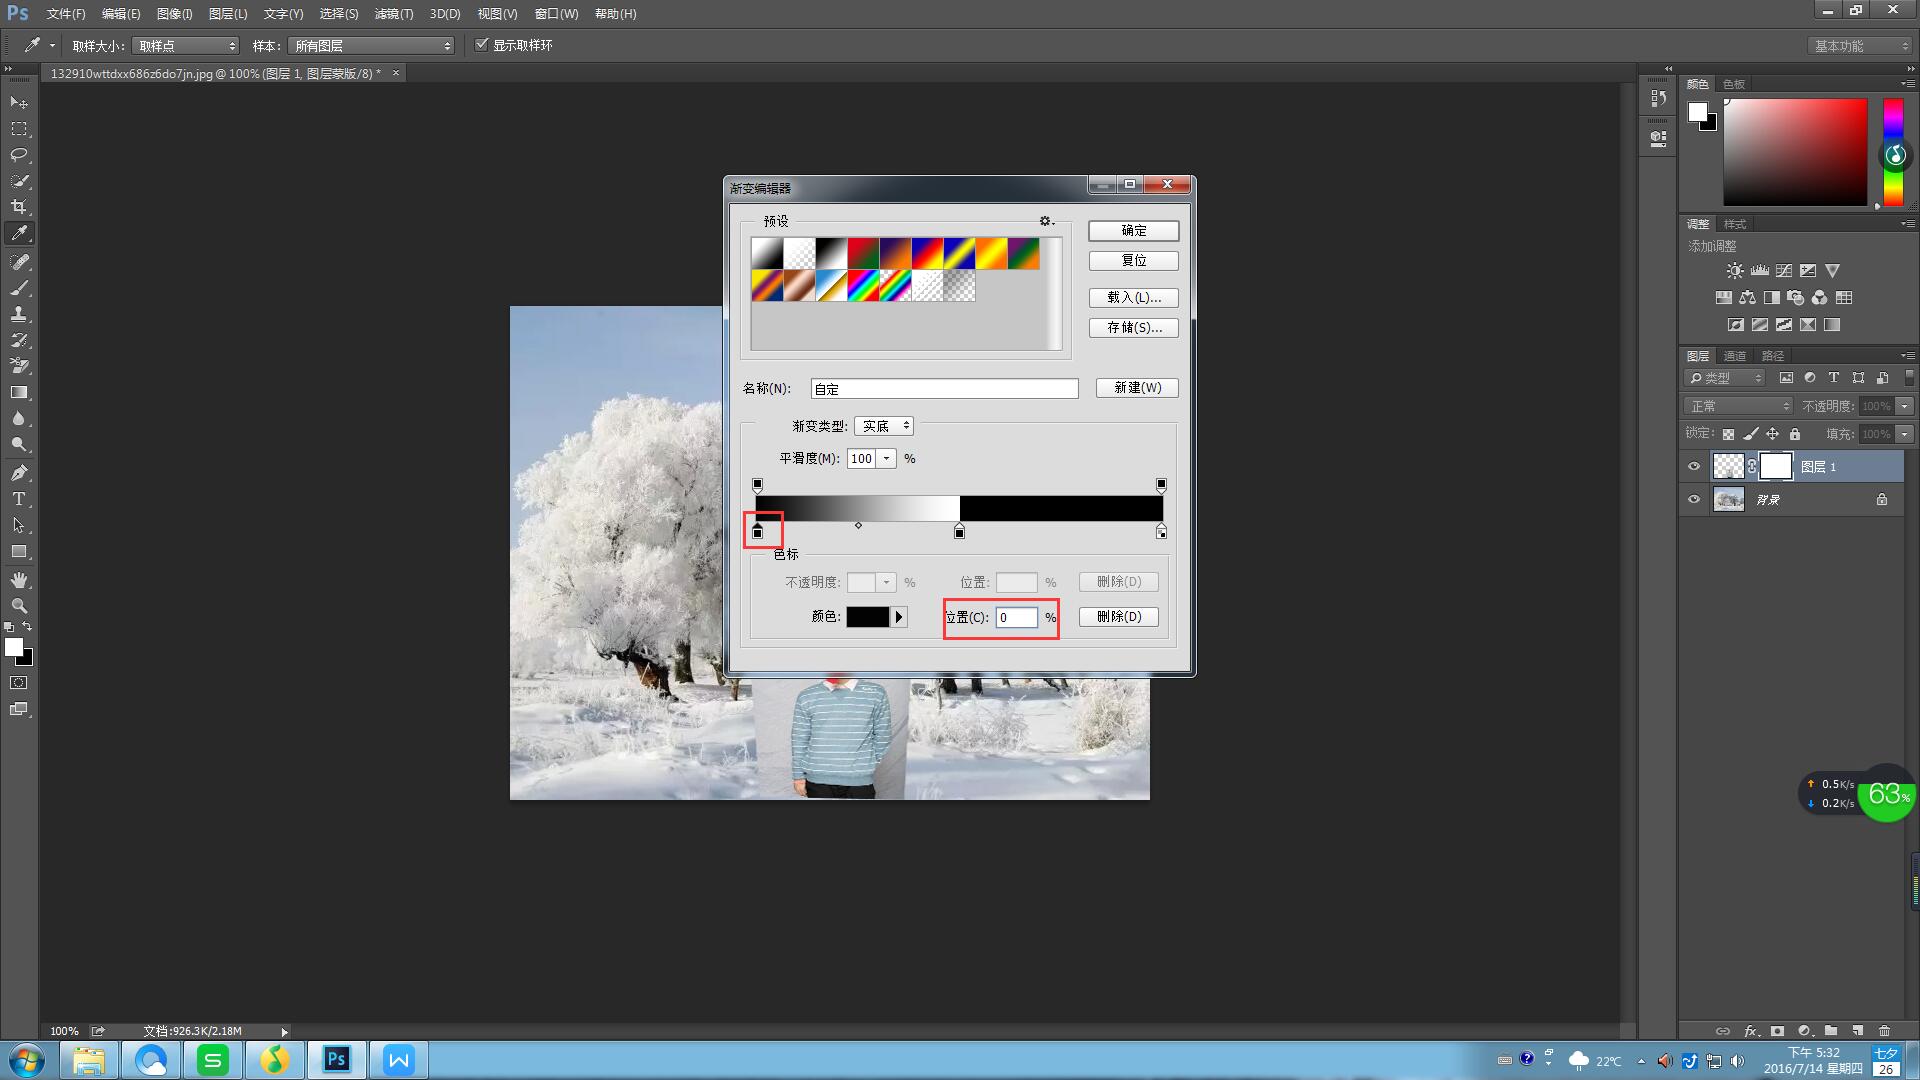The width and height of the screenshot is (1920, 1080).
Task: Open the 滤镜(T) menu
Action: pos(393,14)
